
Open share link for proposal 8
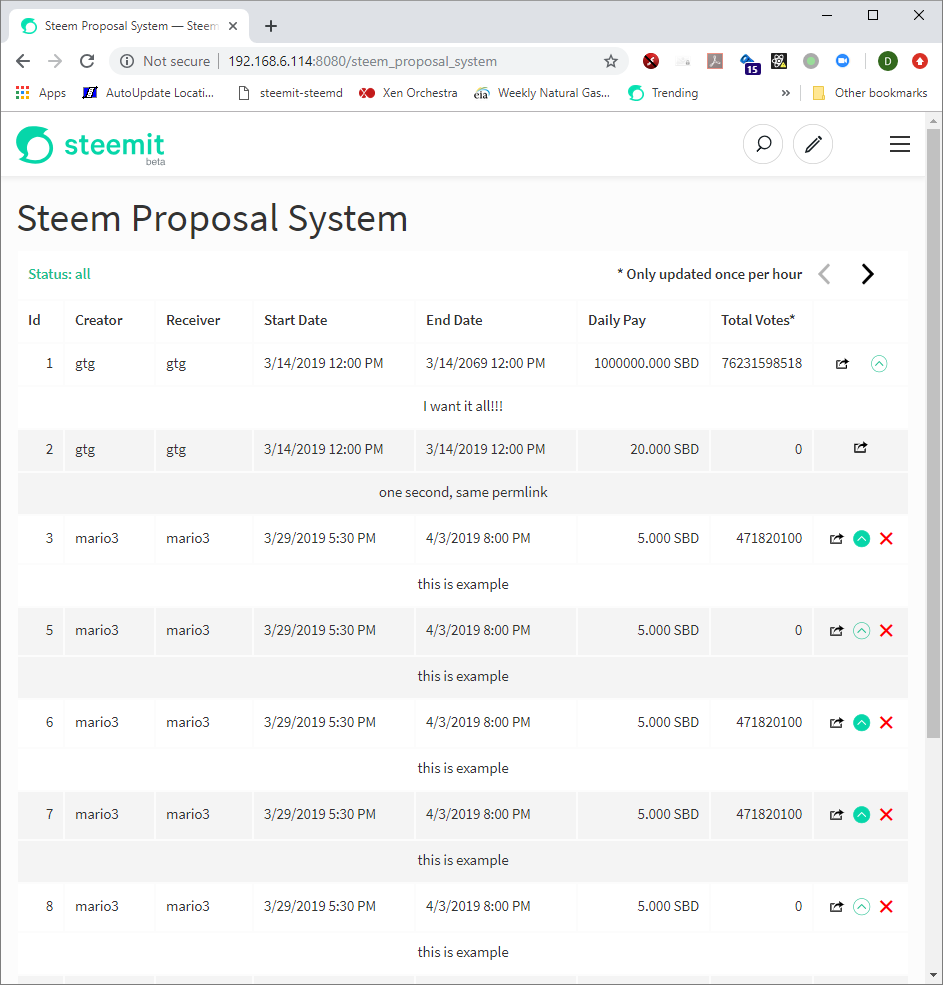[836, 906]
